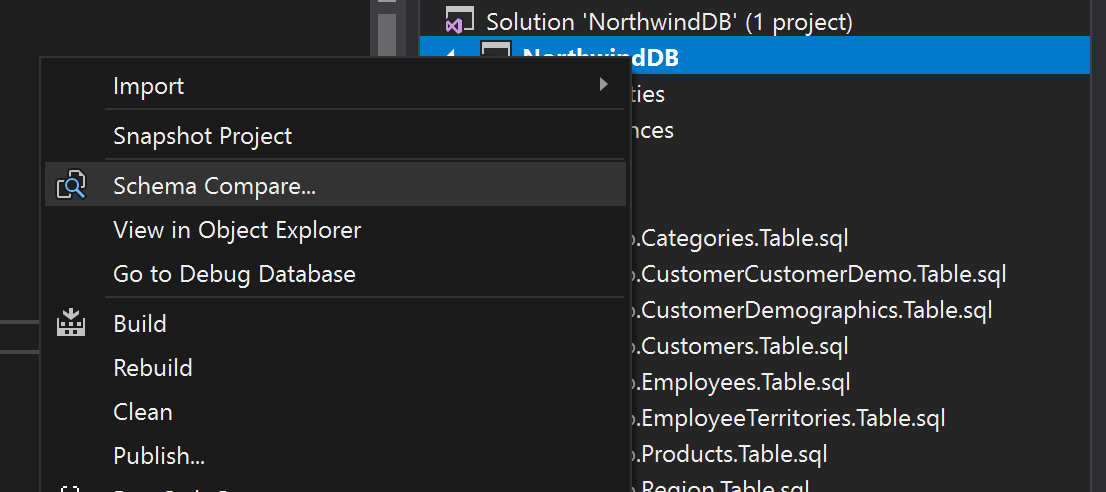Screen dimensions: 1106x492
Task: Choose Rebuild from the menu
Action: click(335, 367)
